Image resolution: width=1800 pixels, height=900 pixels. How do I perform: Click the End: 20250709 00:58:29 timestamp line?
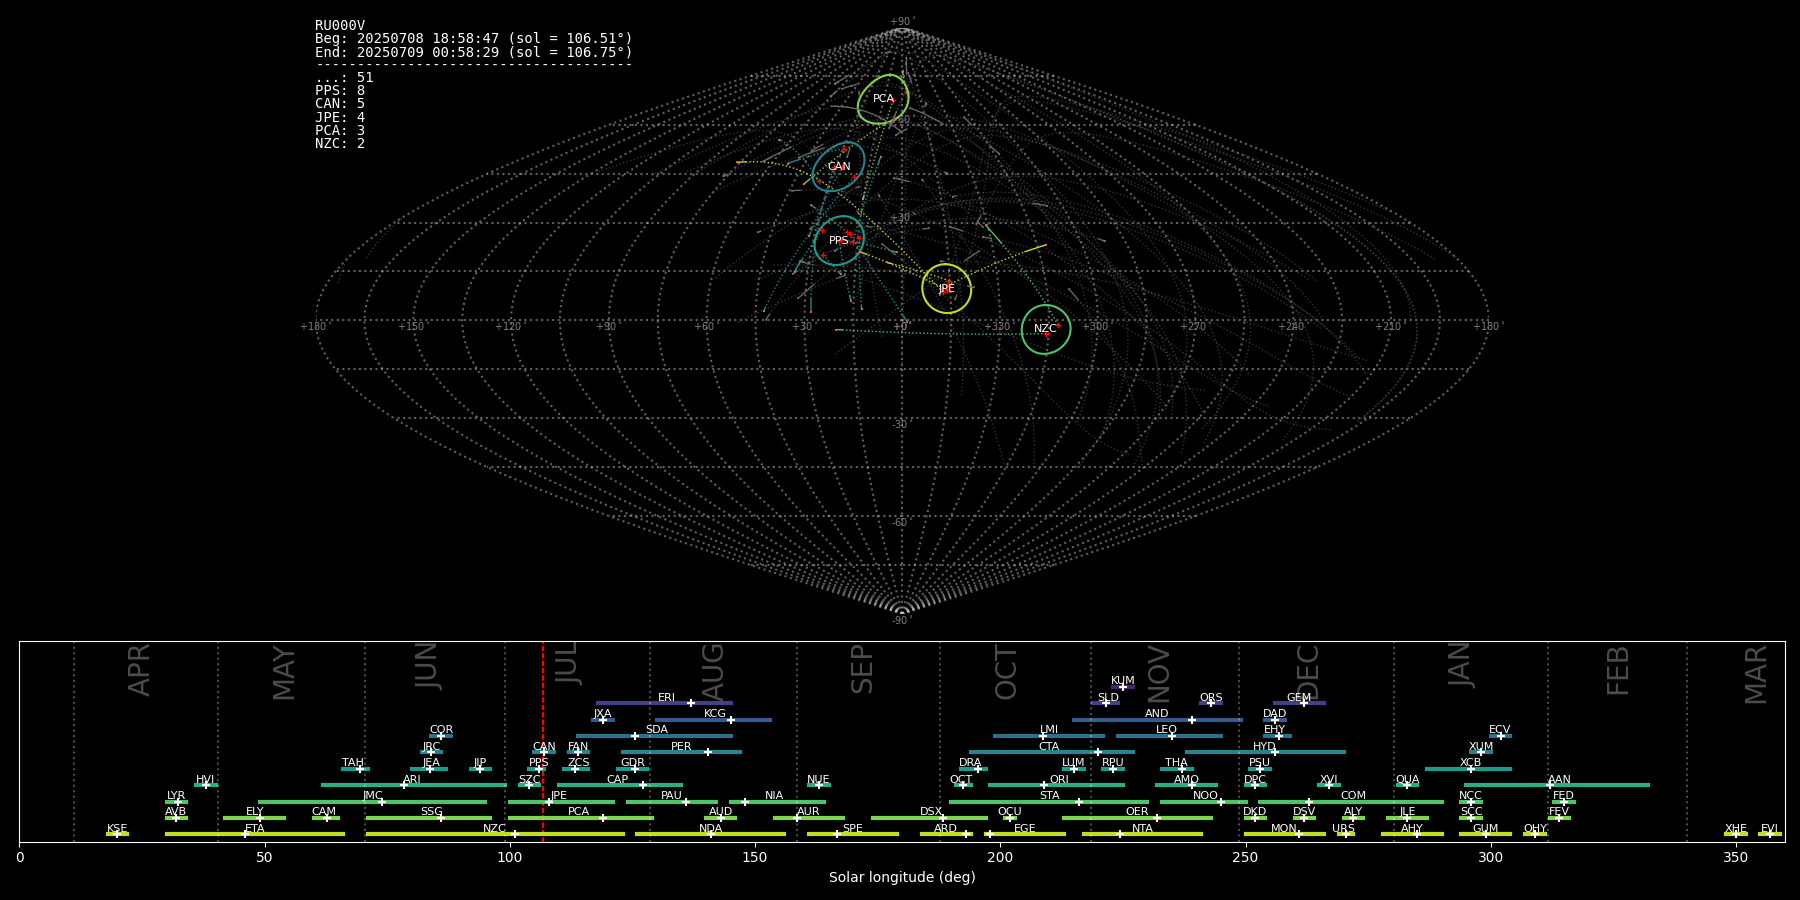[x=474, y=52]
